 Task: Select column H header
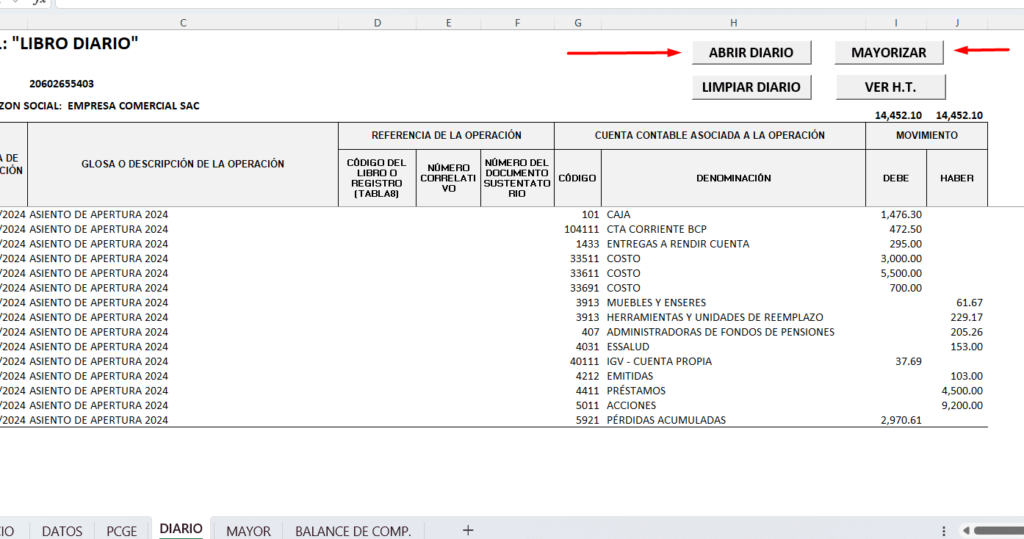[x=733, y=22]
